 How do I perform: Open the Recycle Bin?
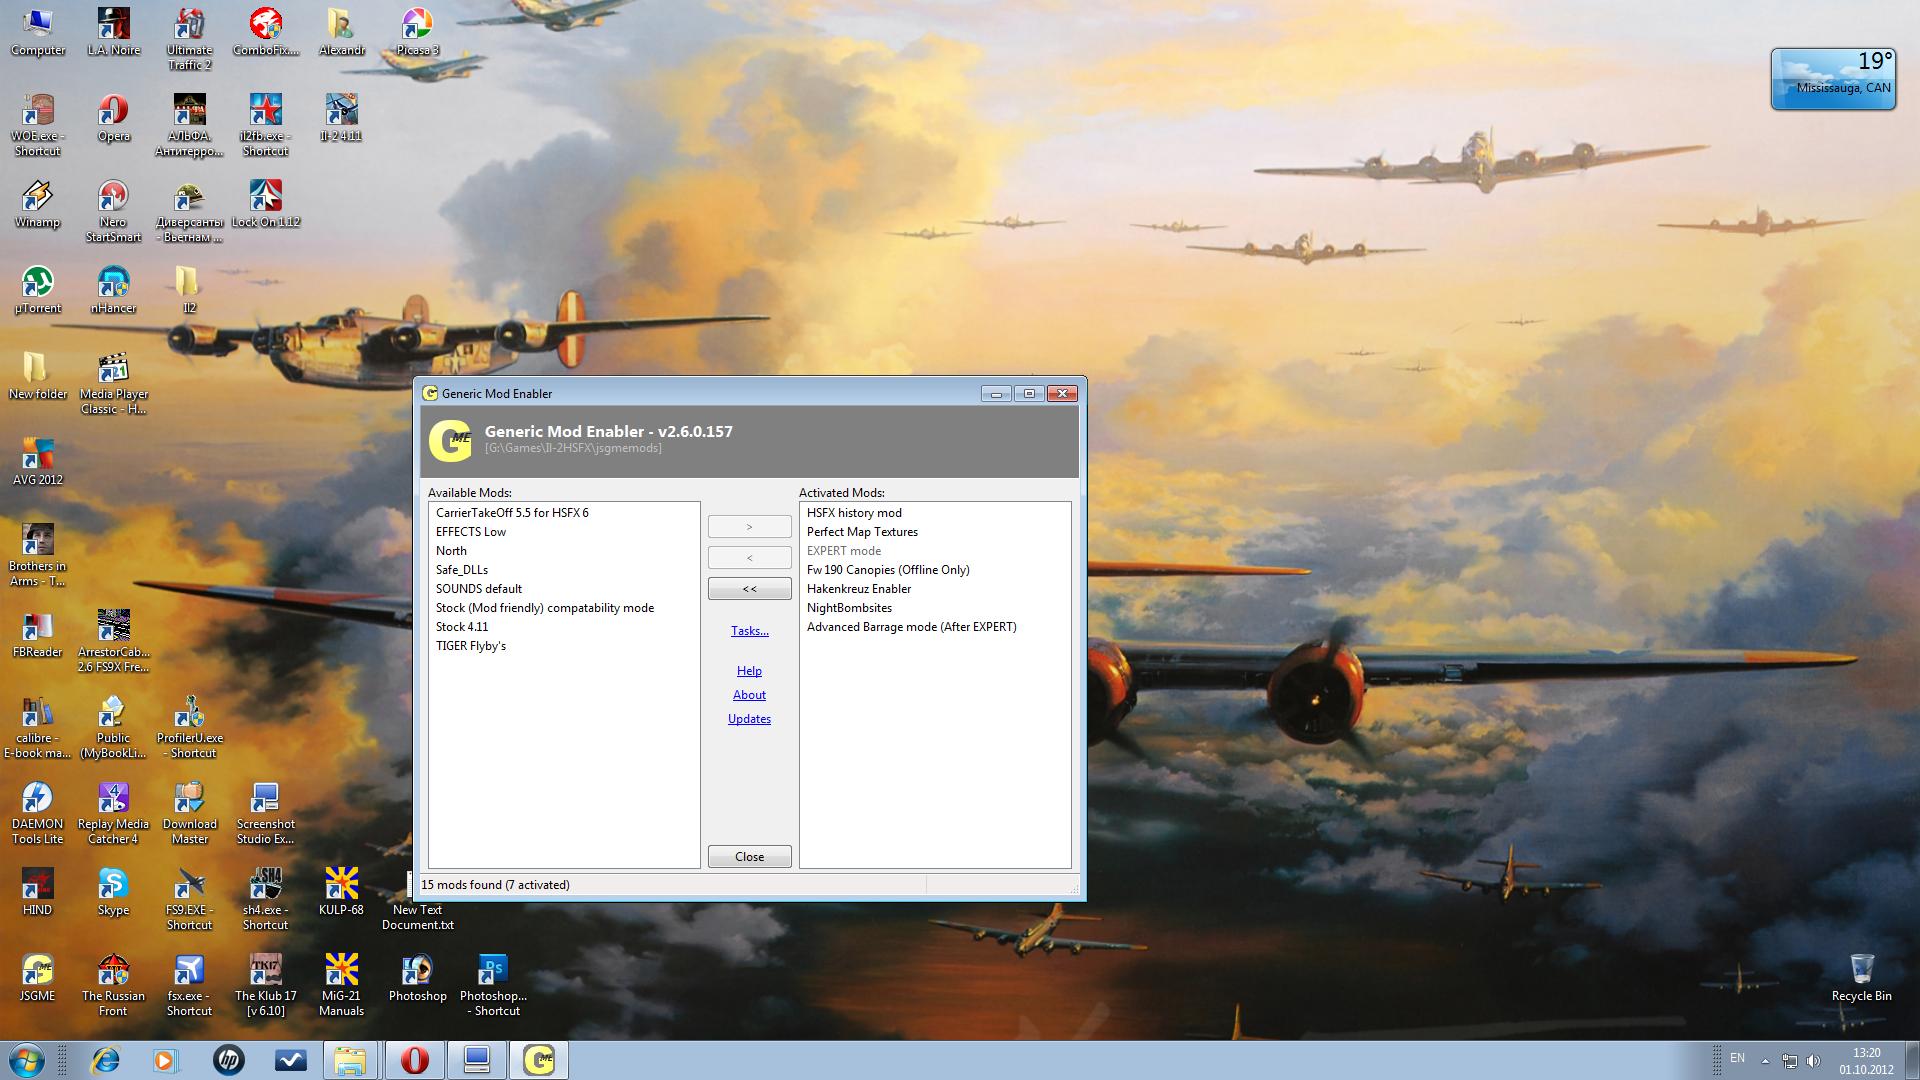coord(1861,971)
